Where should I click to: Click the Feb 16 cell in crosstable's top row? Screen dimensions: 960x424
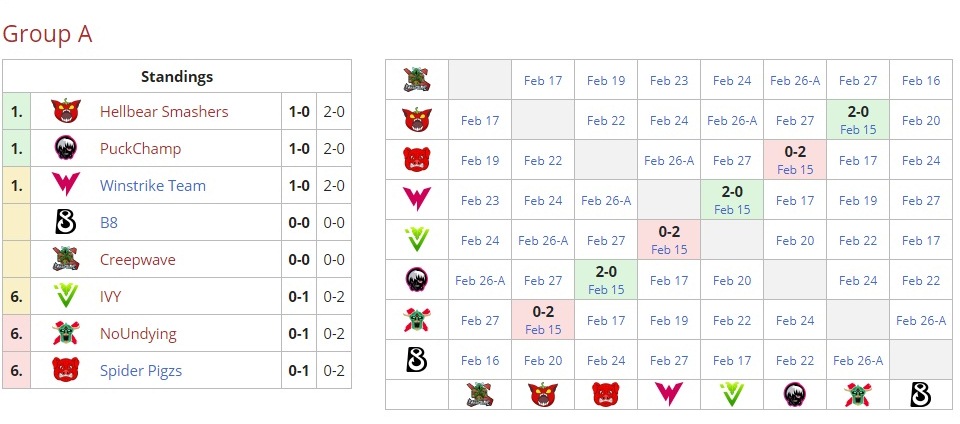tap(921, 81)
